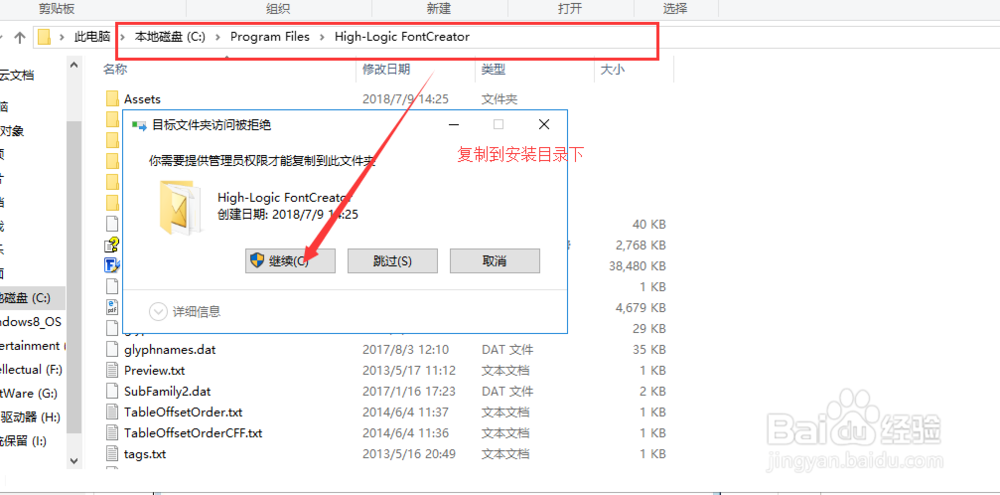
Task: Close the 目标文件夹访问被拒绝 dialog
Action: point(543,124)
